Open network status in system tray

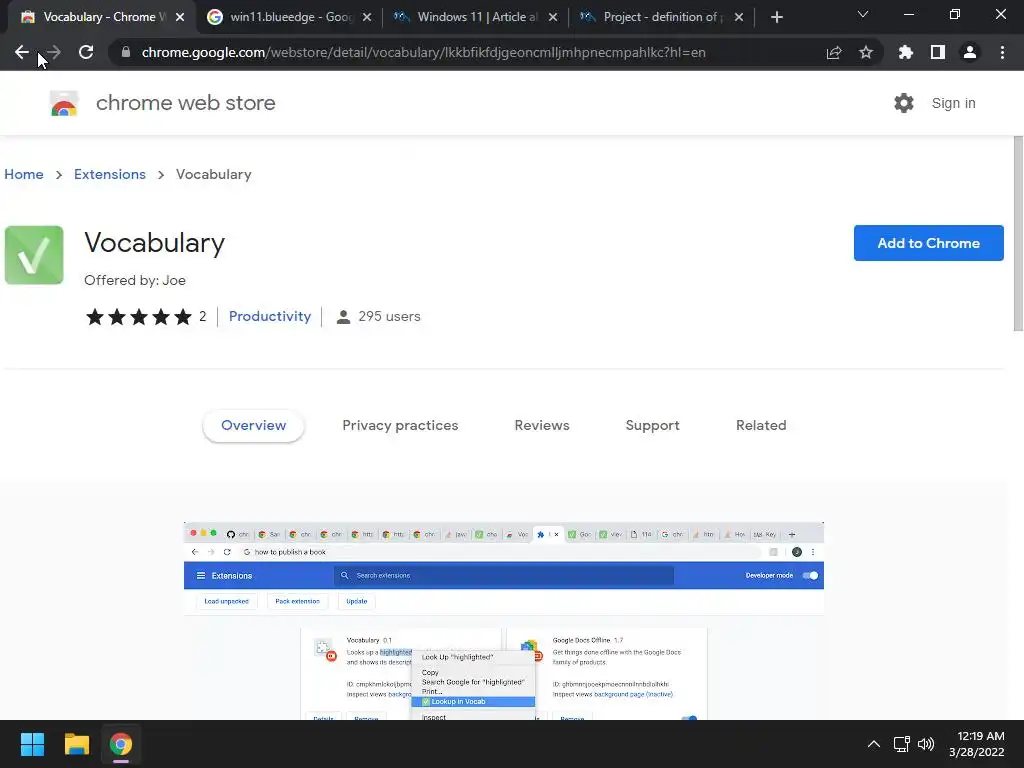901,744
